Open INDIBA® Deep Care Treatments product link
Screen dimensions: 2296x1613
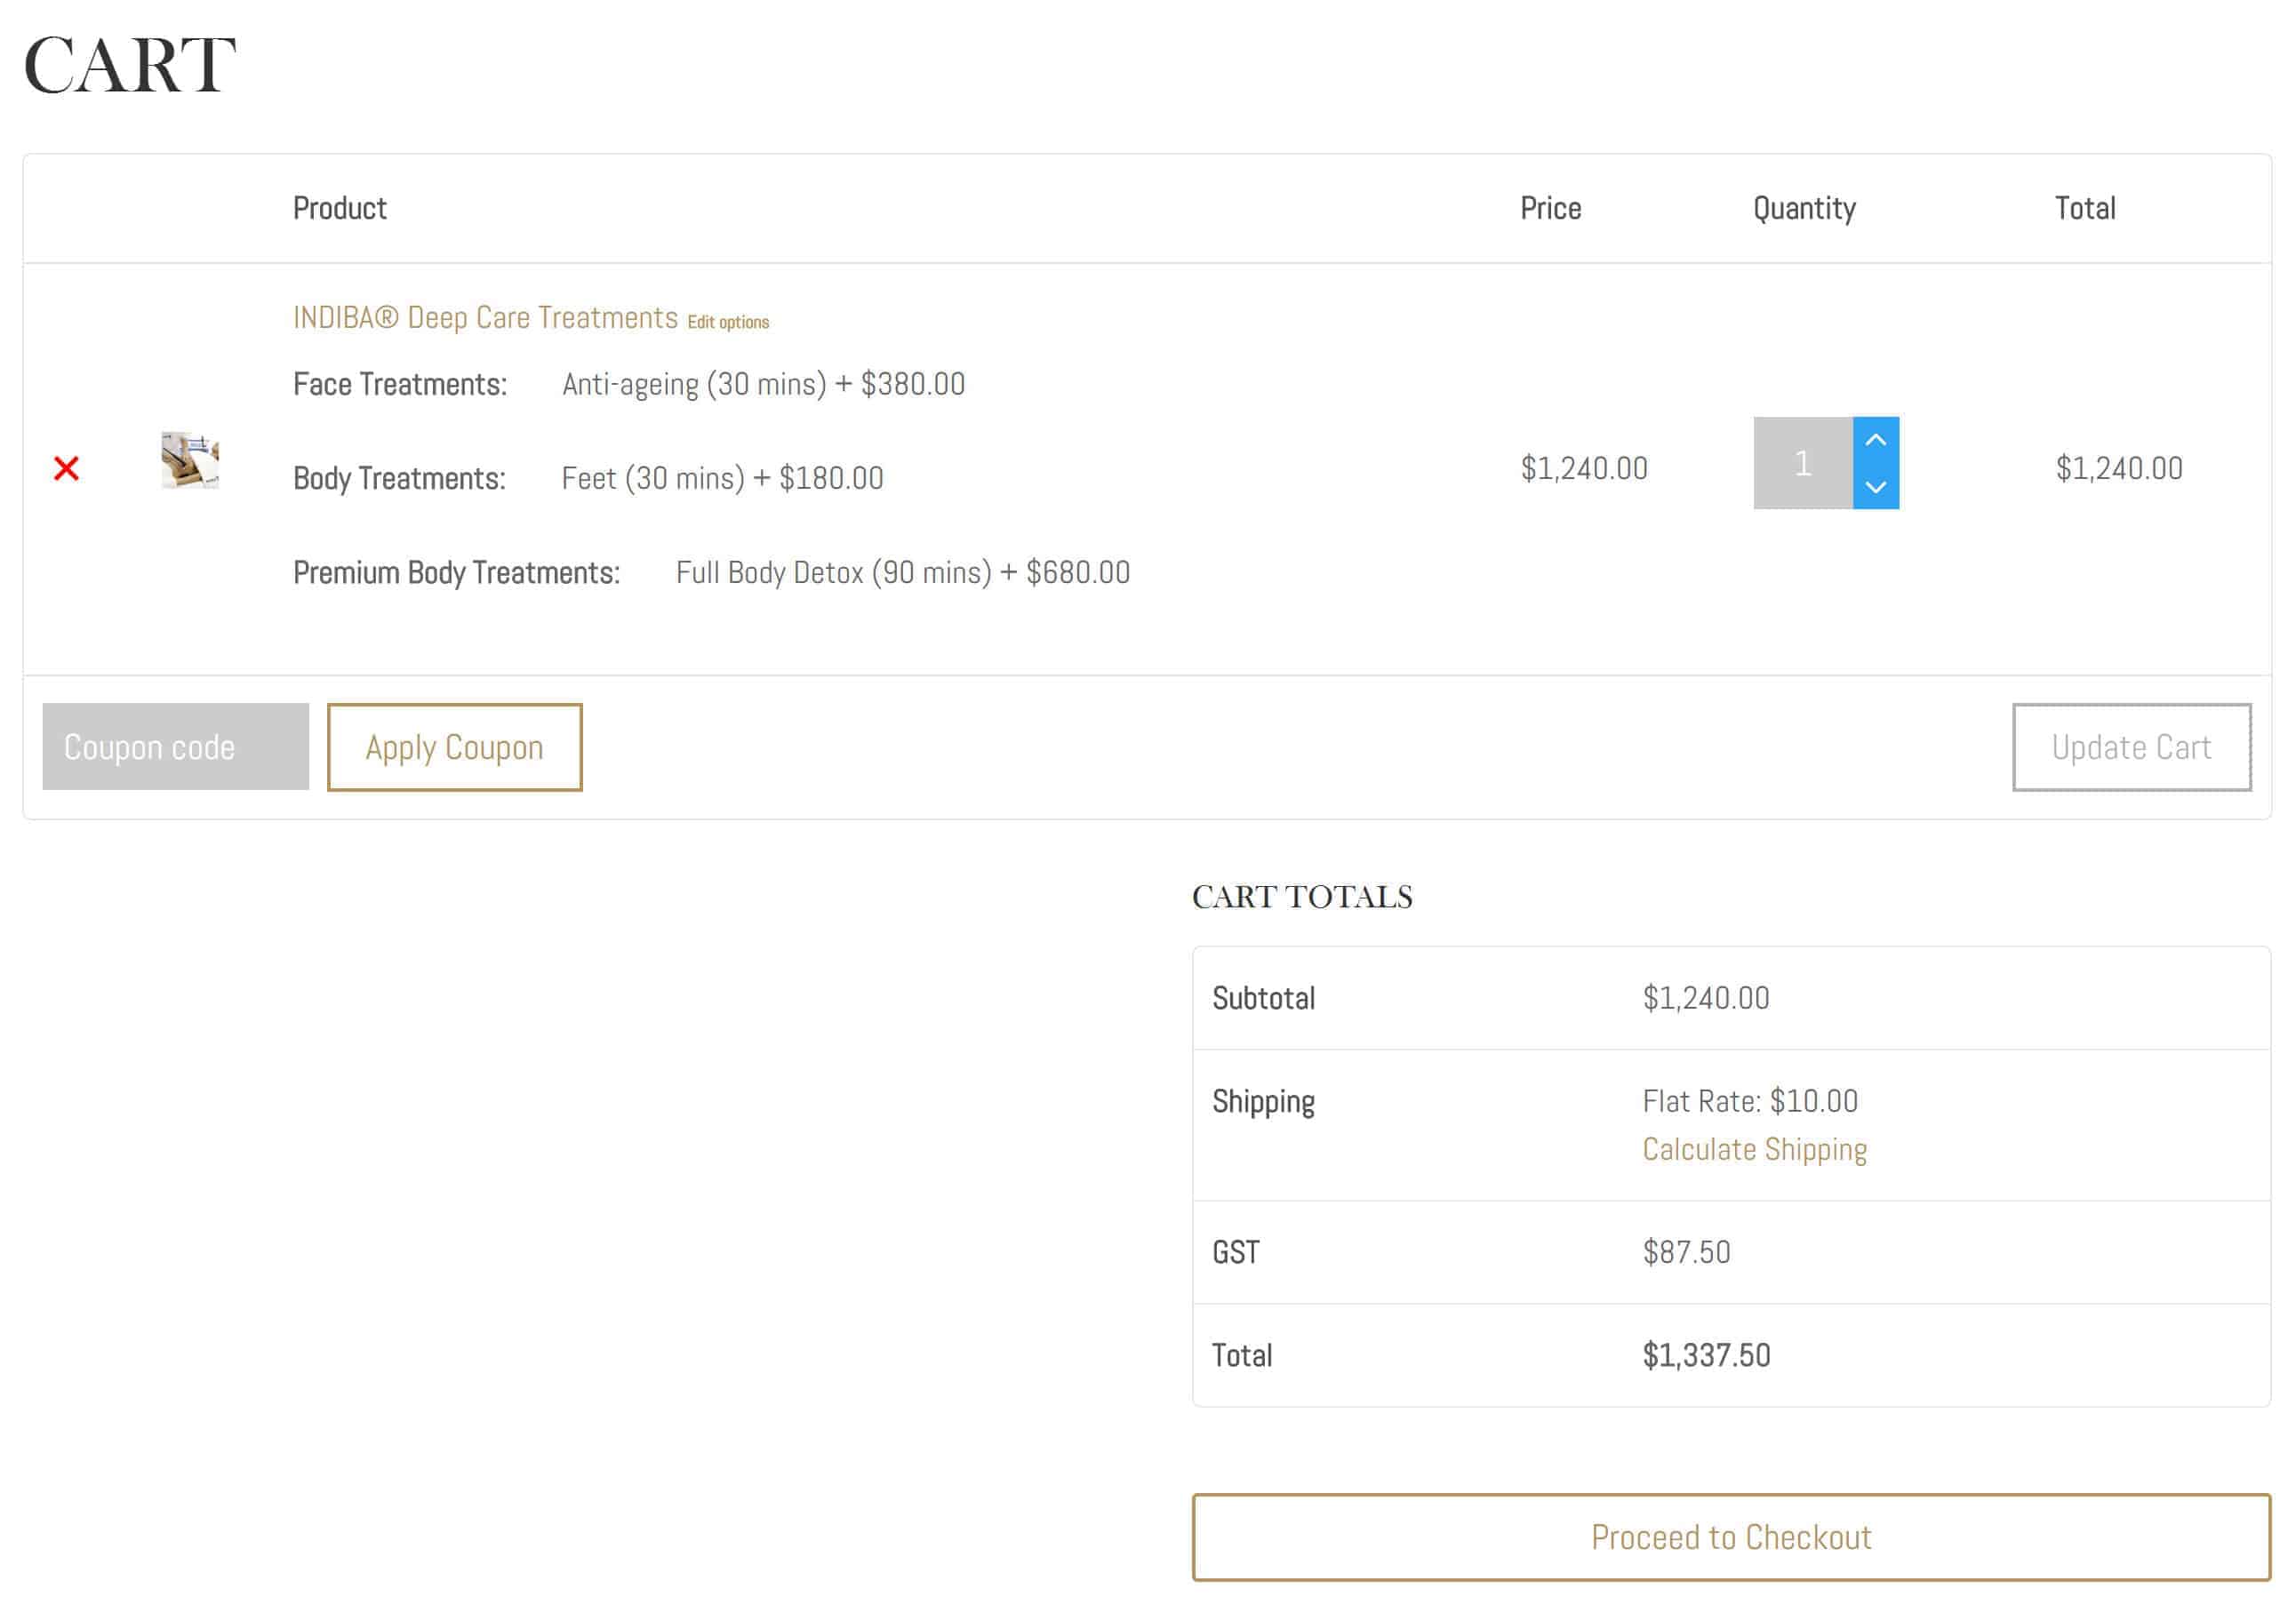485,318
